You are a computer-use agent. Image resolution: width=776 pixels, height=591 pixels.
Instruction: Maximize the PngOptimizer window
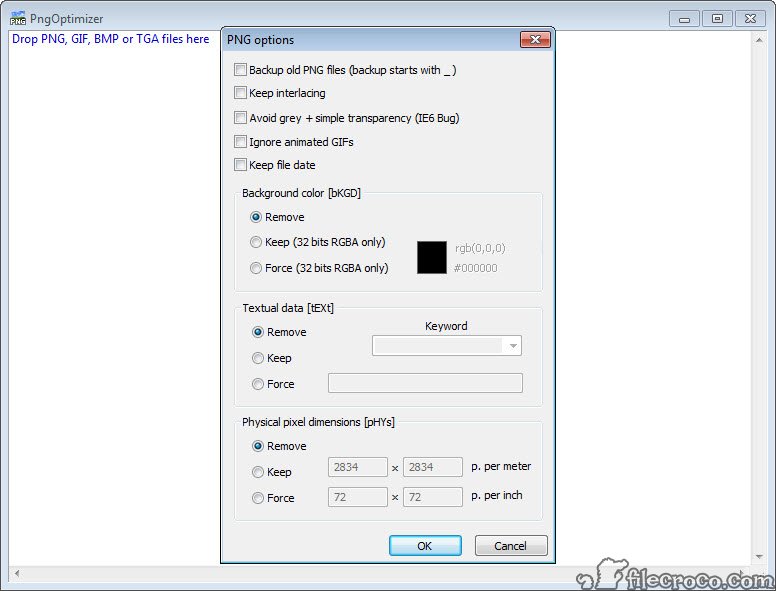click(x=717, y=19)
